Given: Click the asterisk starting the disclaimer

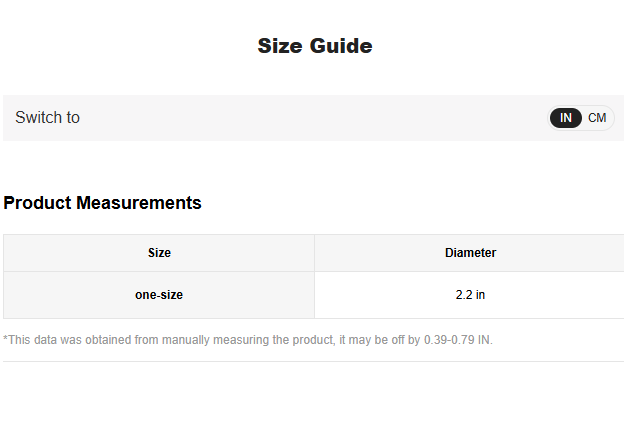Looking at the screenshot, I should pos(6,340).
